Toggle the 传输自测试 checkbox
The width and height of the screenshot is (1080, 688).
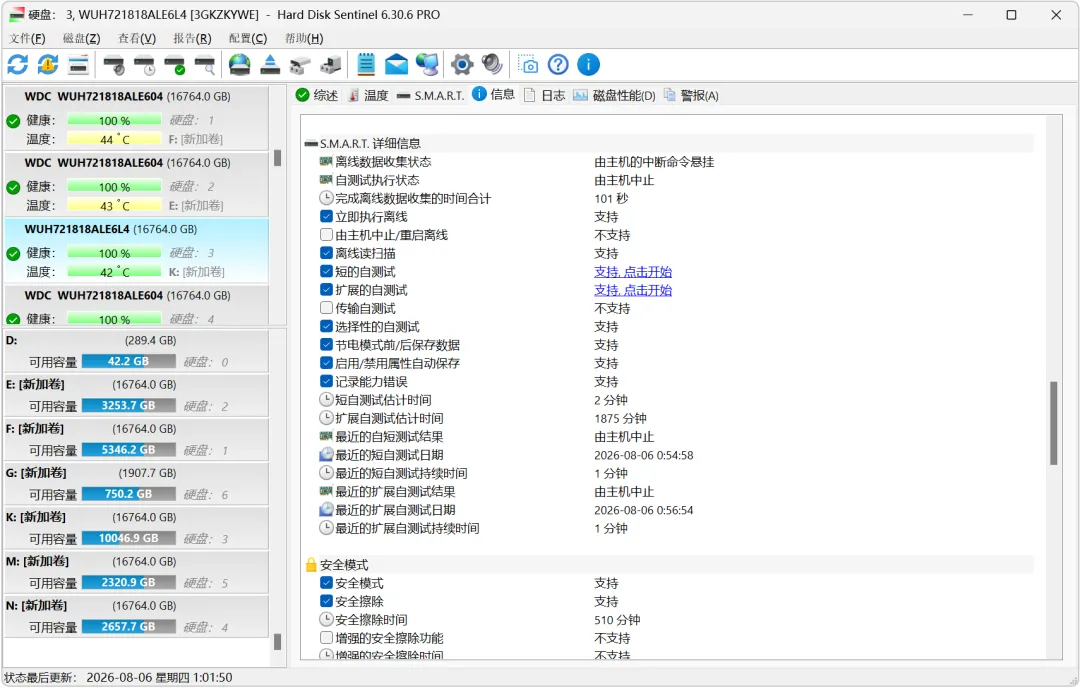[326, 308]
